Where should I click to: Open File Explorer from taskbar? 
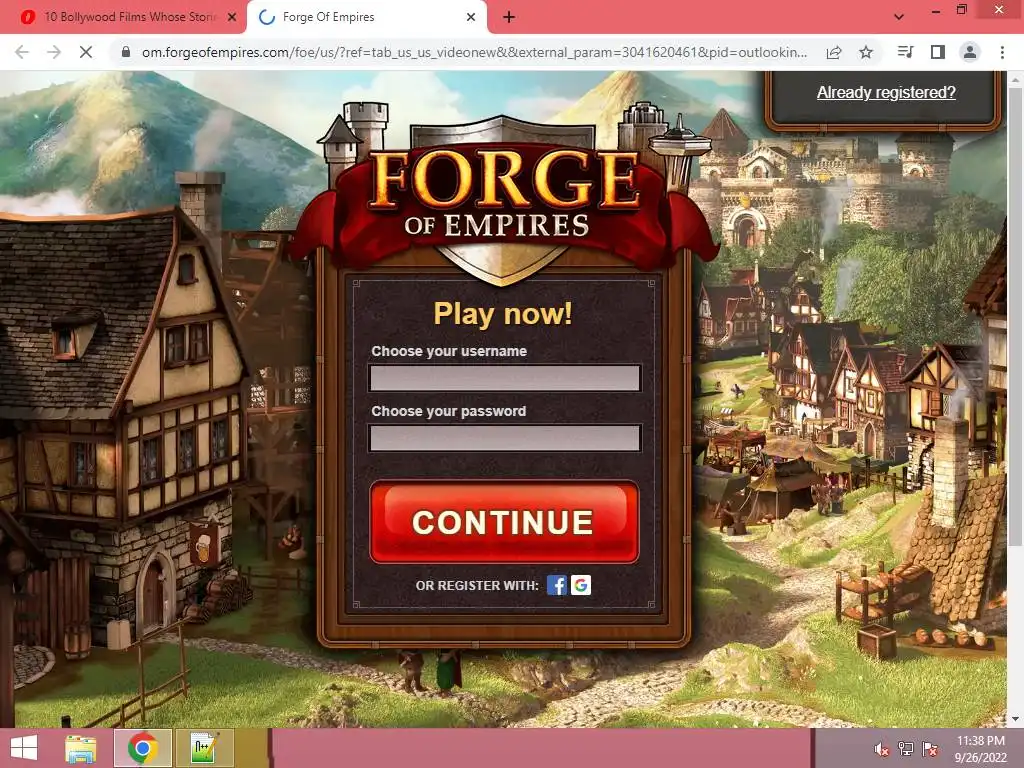(81, 748)
